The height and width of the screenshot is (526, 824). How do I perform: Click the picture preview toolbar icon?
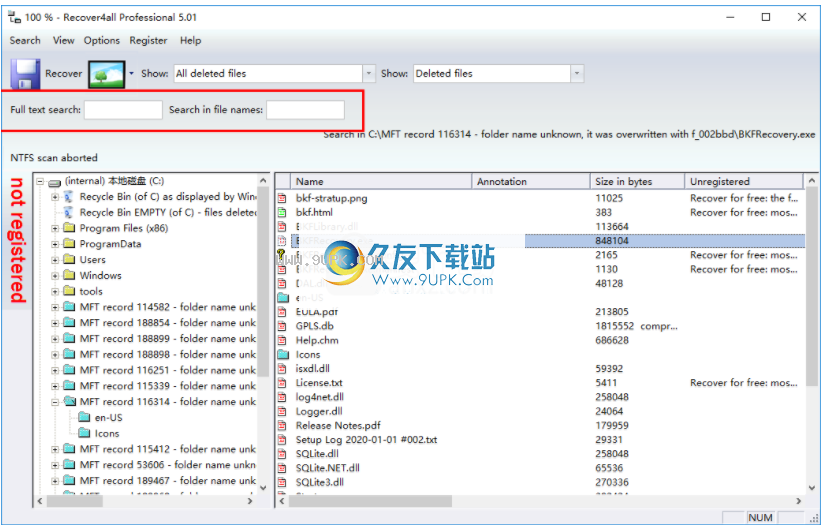[x=107, y=74]
